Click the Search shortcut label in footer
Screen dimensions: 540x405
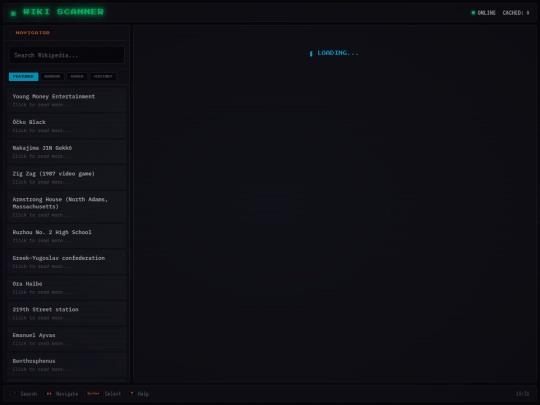pos(29,394)
